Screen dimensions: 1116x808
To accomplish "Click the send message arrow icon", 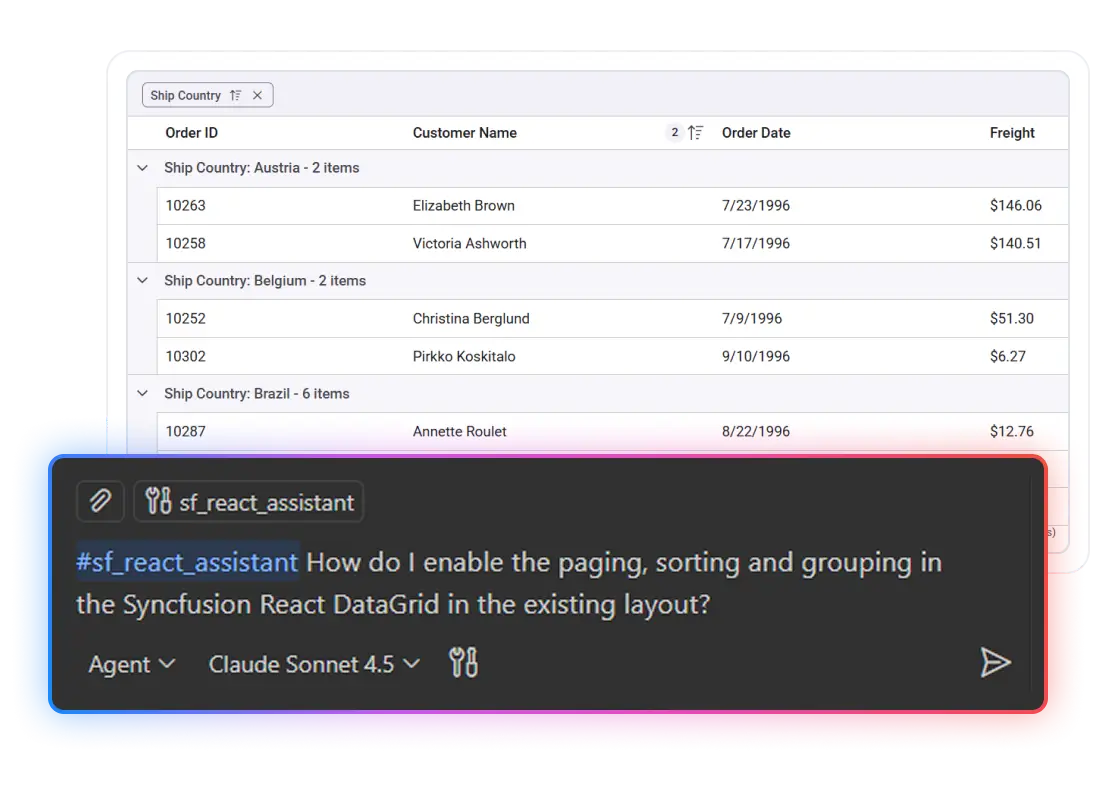I will (995, 662).
